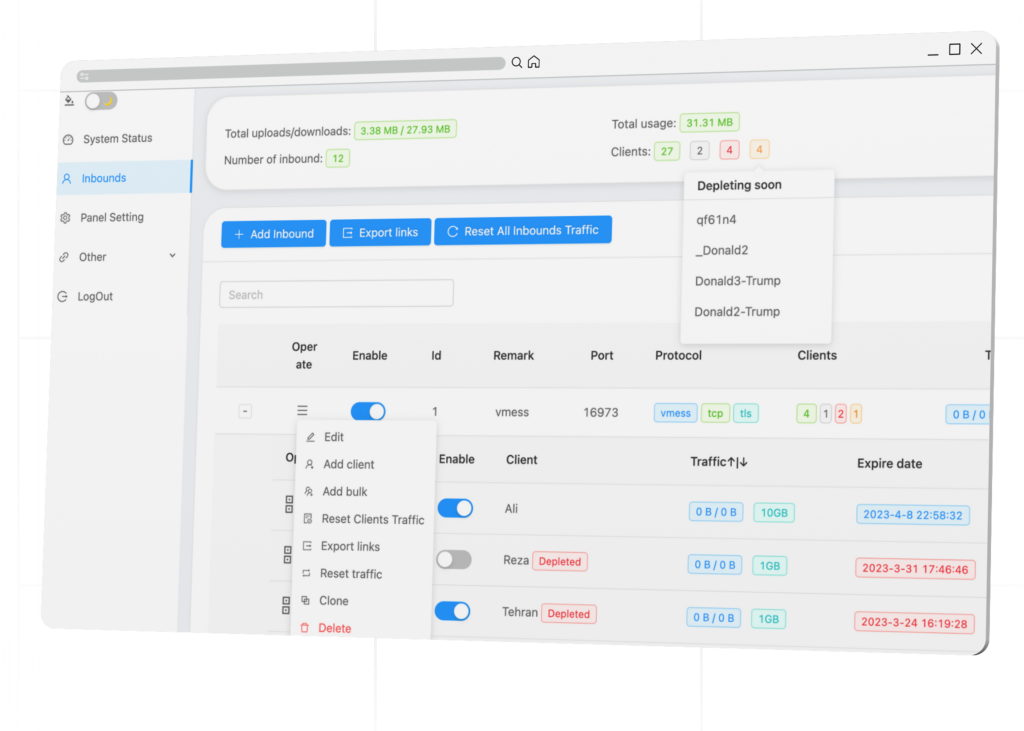The width and height of the screenshot is (1024, 731).
Task: Toggle the dark mode moon switch
Action: tap(100, 101)
